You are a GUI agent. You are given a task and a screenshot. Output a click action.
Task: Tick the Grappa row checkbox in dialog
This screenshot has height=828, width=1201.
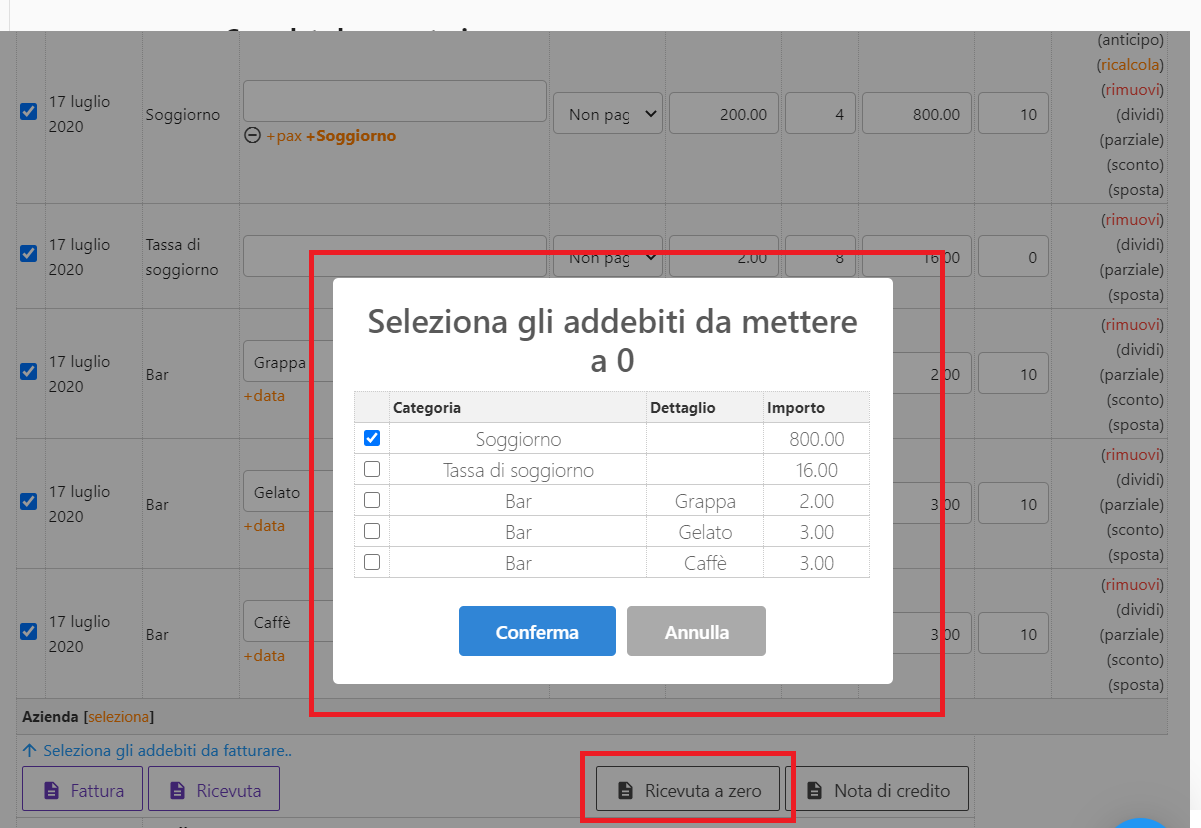[x=372, y=500]
